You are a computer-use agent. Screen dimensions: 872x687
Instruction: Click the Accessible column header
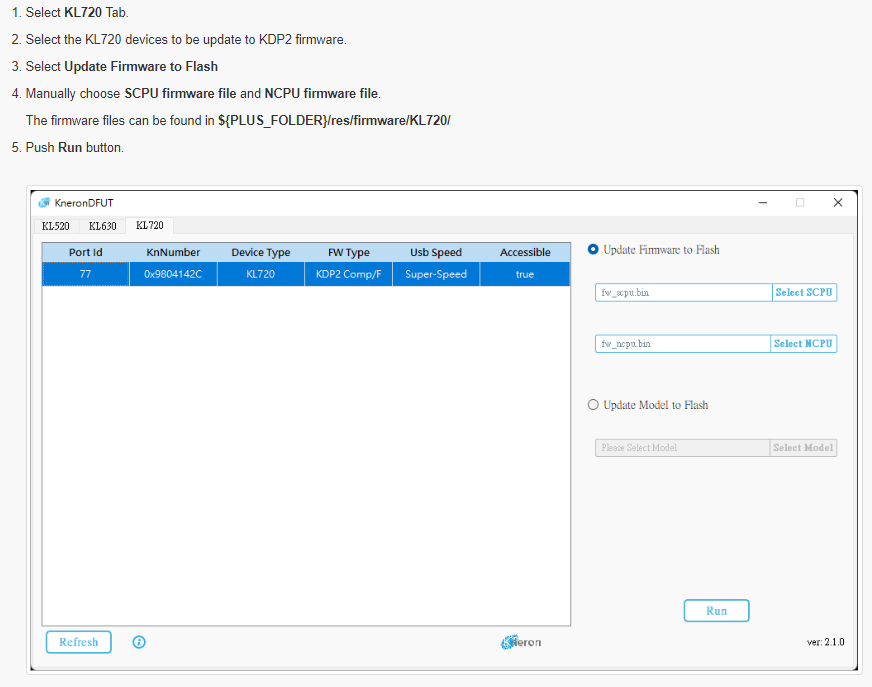click(x=525, y=252)
